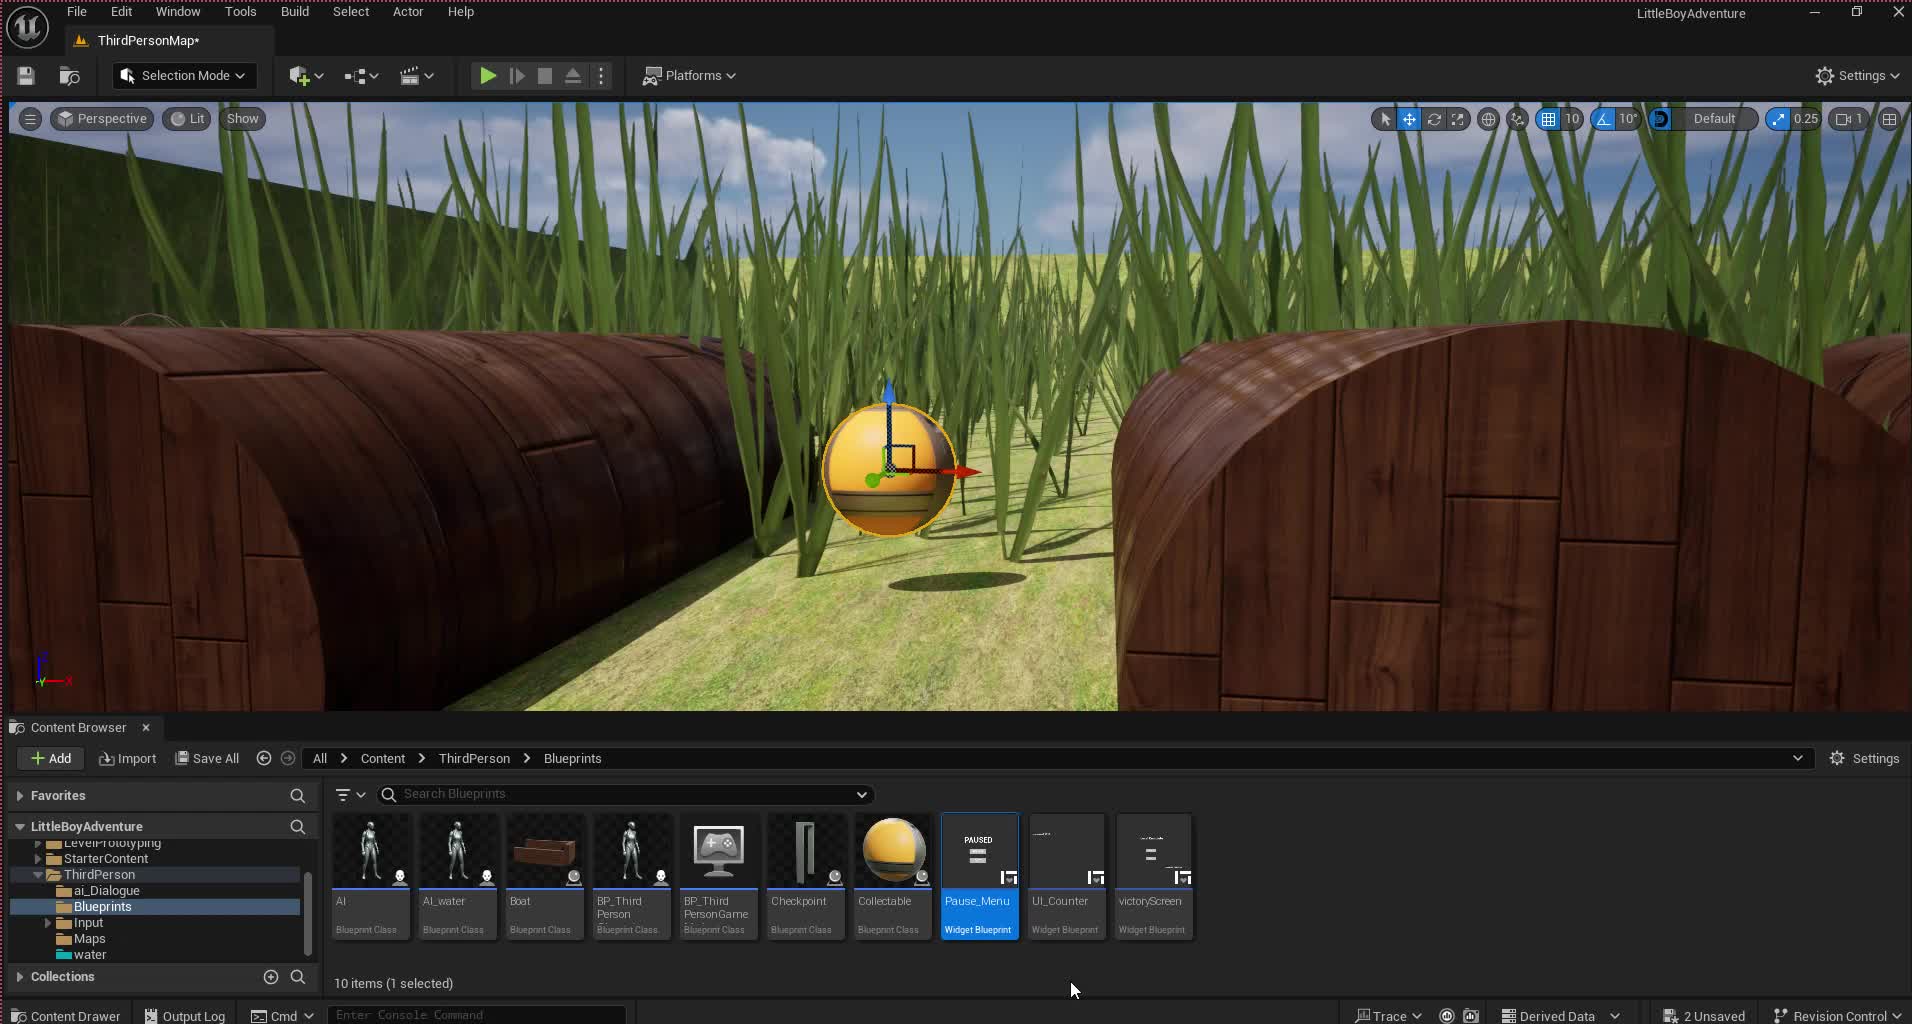Viewport: 1912px width, 1024px height.
Task: Select the scale gizmo tool
Action: pyautogui.click(x=1457, y=119)
